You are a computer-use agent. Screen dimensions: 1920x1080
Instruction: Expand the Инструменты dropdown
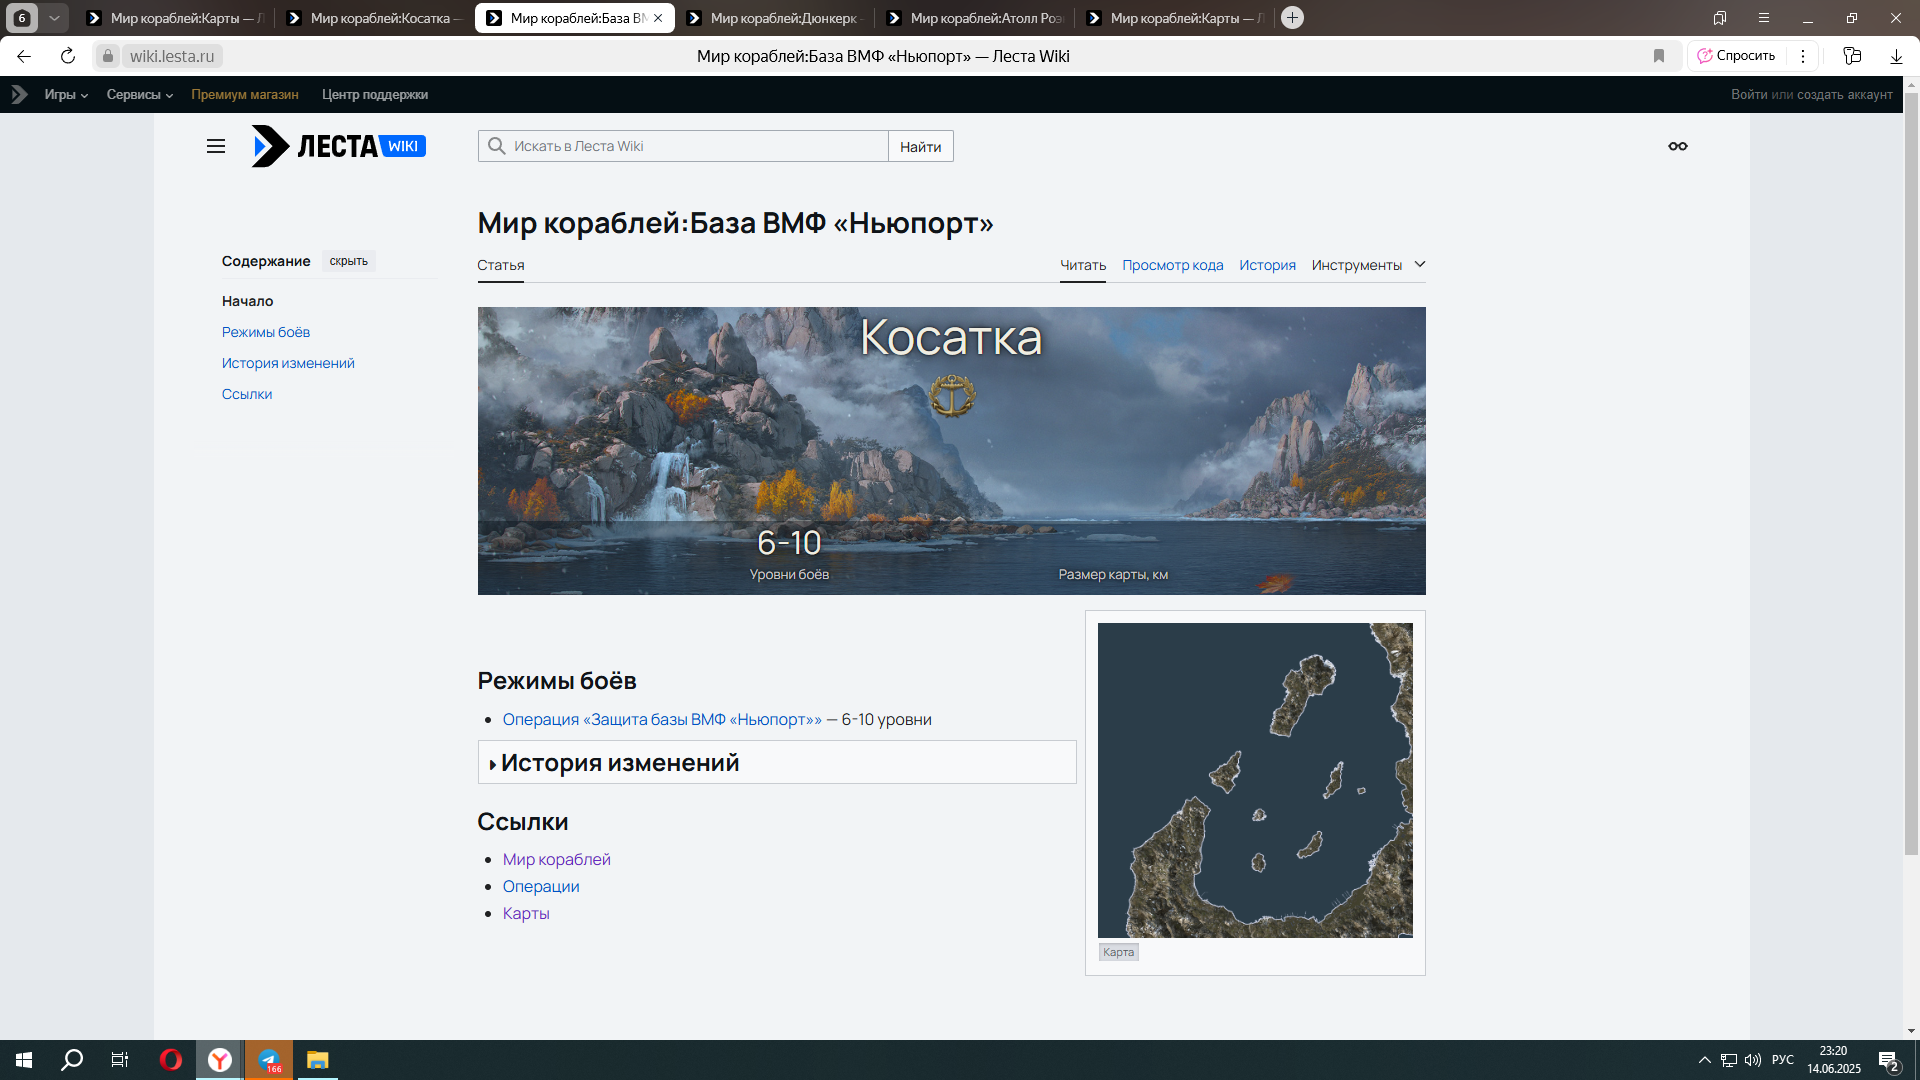1368,265
